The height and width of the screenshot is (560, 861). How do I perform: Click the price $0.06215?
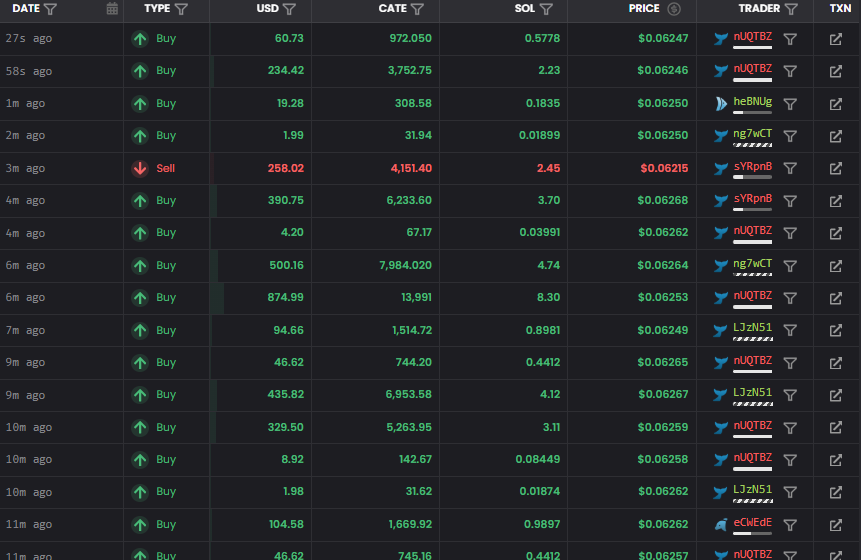664,169
